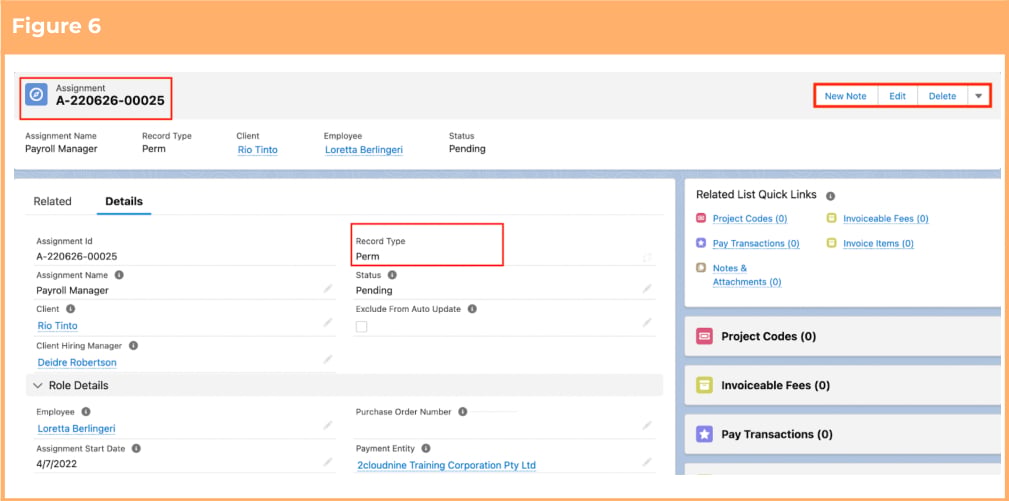Click info icon beside Exclude From Auto Update
Image resolution: width=1009 pixels, height=501 pixels.
[472, 309]
